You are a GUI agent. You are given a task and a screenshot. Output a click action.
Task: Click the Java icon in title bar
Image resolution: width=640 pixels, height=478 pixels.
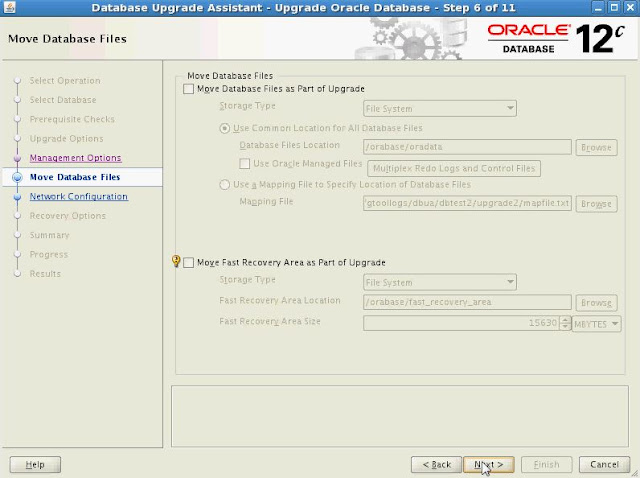[9, 7]
